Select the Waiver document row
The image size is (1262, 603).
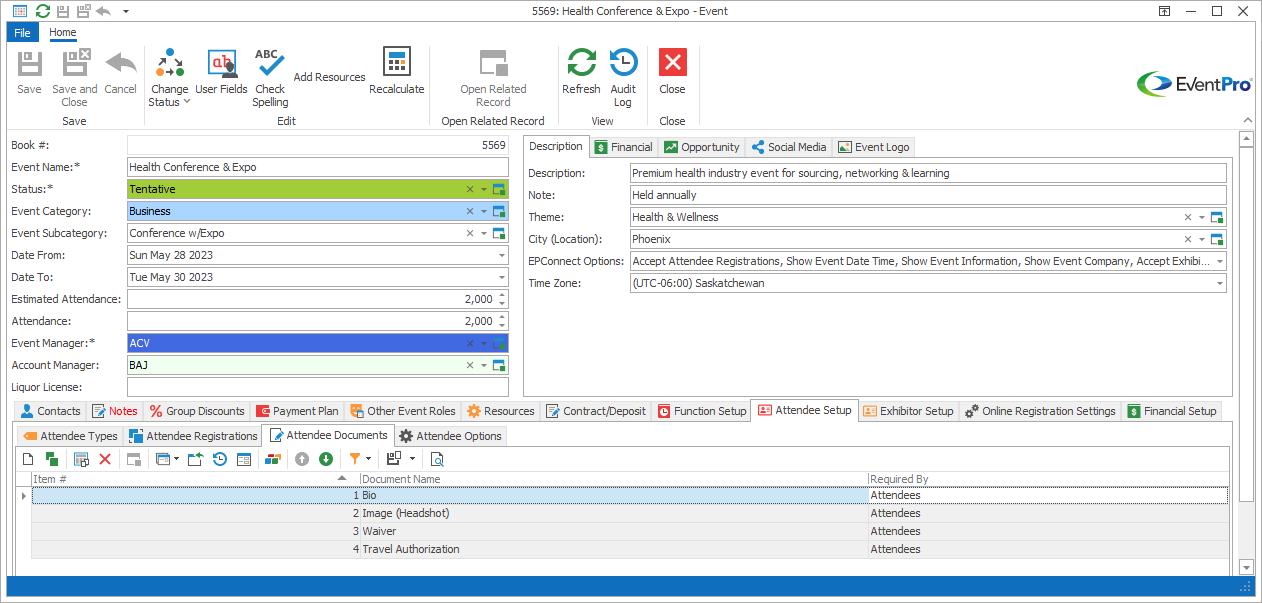(630, 531)
